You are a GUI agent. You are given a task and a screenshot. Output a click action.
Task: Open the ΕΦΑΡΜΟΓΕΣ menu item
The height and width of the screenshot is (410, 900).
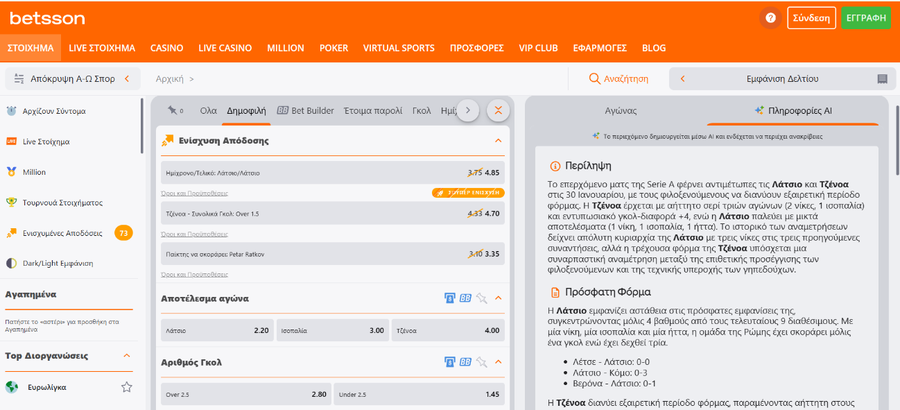coord(600,48)
